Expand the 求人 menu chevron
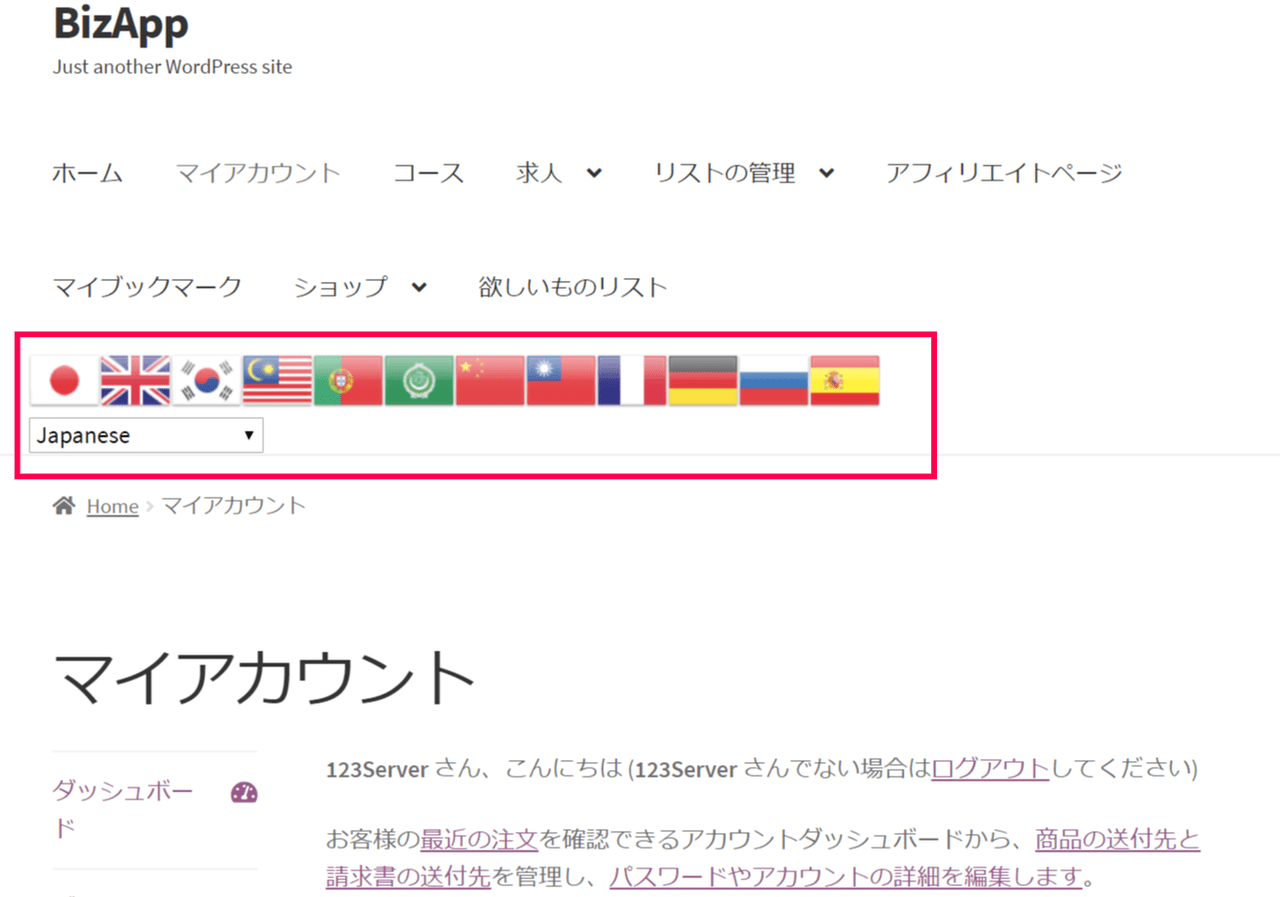 [x=594, y=173]
